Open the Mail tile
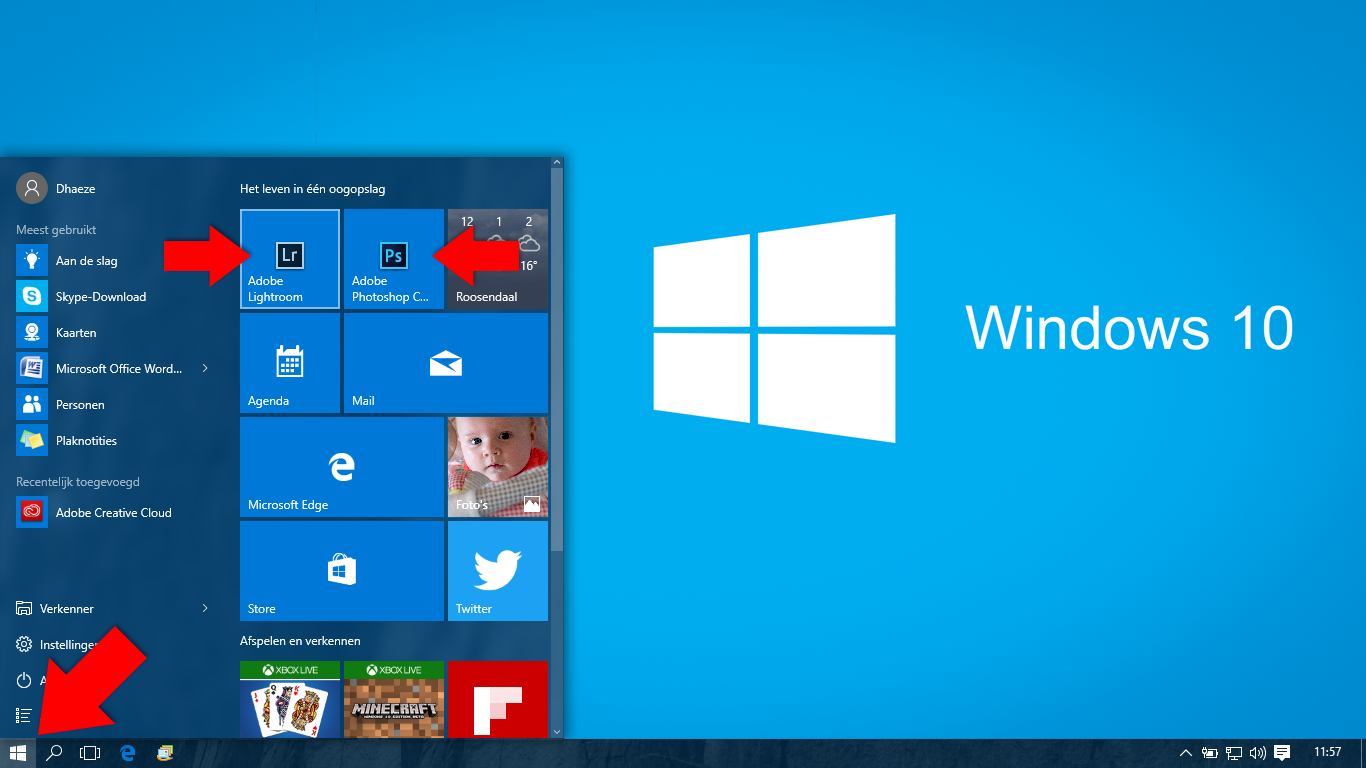Screen dimensions: 1366x768 click(445, 363)
